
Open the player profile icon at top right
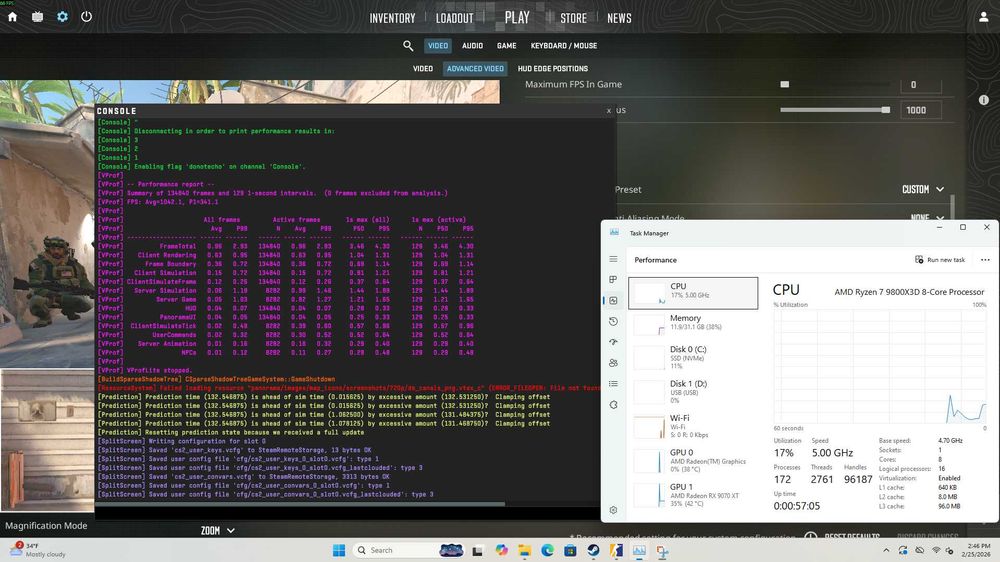tap(983, 17)
